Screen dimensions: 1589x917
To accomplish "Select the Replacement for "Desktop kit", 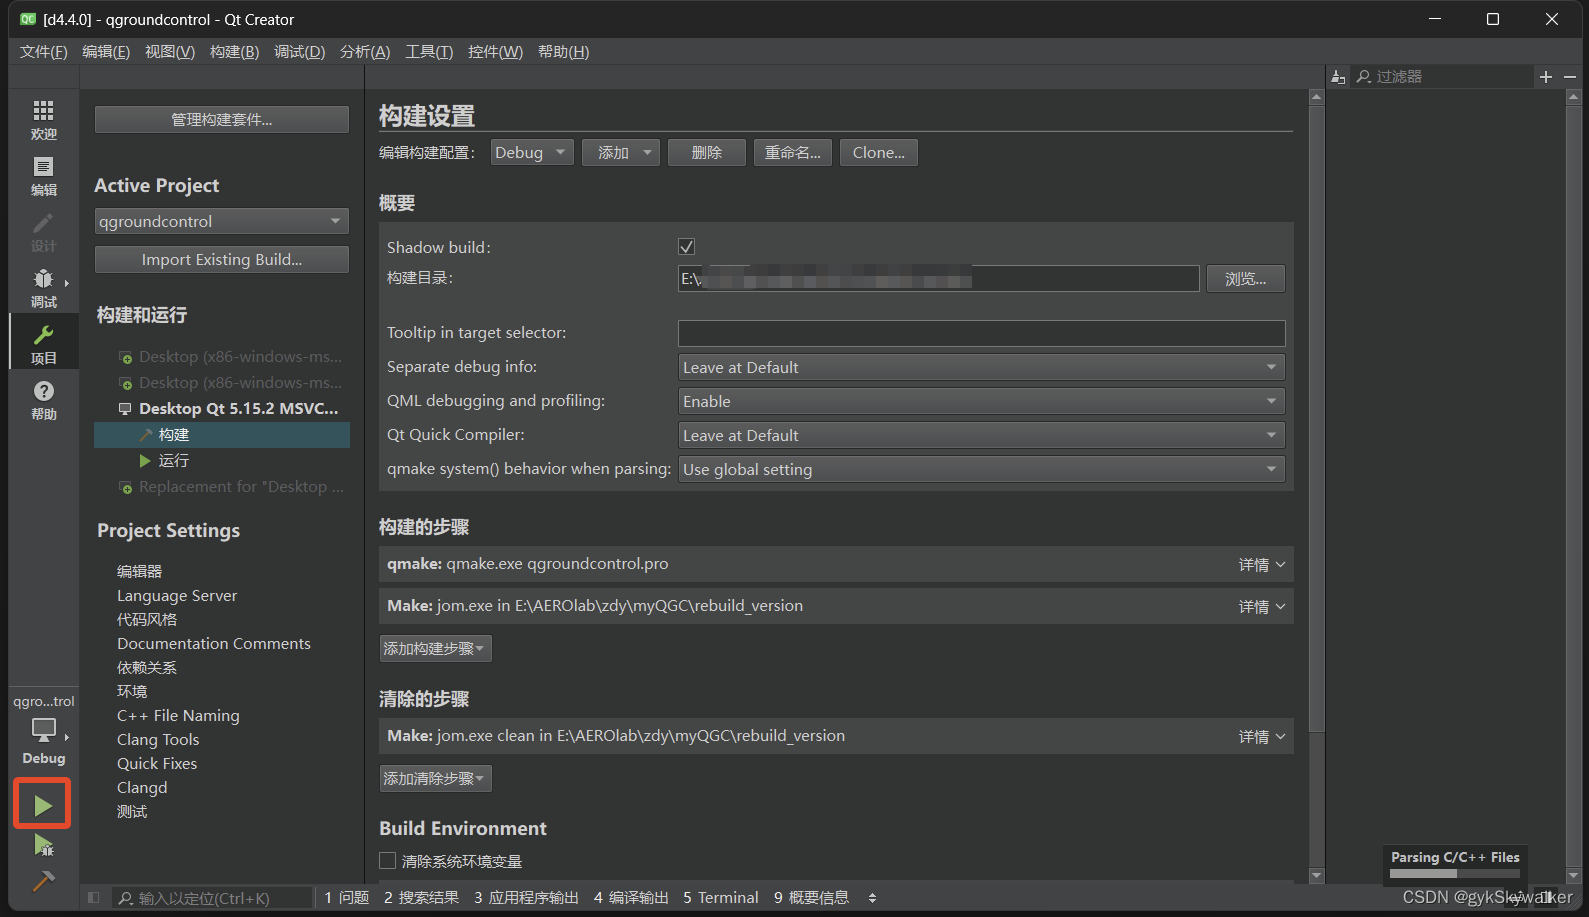I will pos(231,487).
